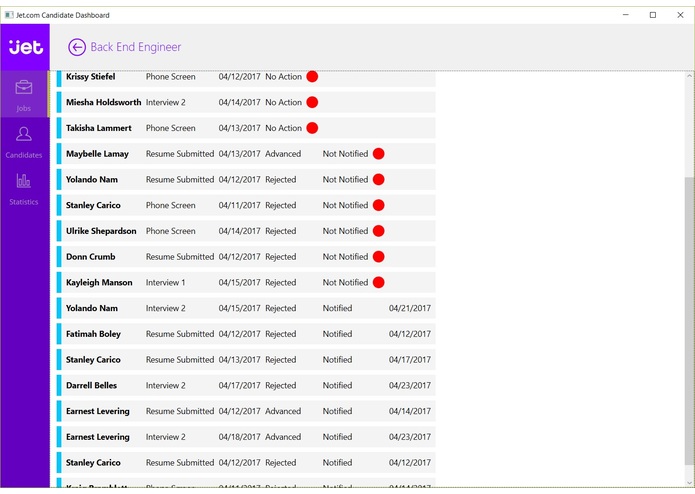
Task: Select Stanley Carico notified 04/12/2017
Action: (x=93, y=462)
